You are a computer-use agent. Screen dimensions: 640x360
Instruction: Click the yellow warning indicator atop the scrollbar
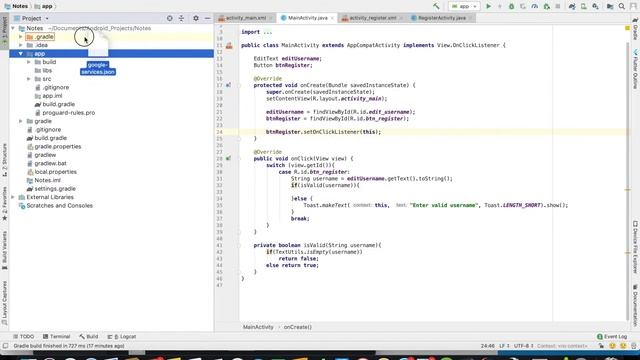pyautogui.click(x=627, y=28)
